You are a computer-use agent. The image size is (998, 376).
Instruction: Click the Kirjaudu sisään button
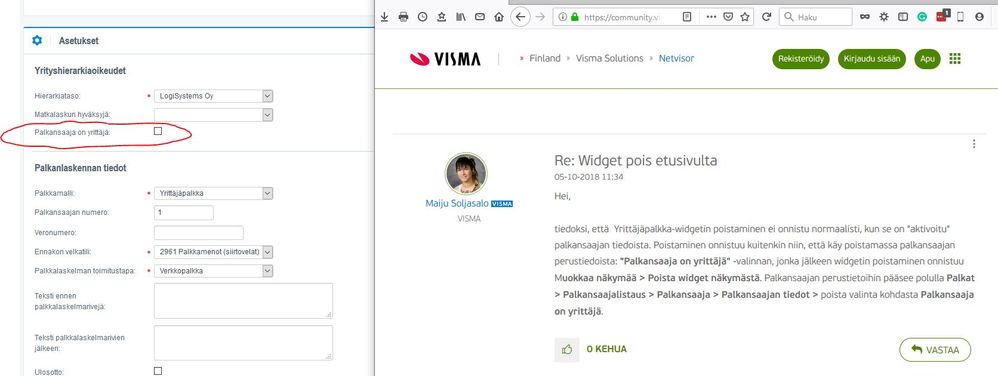pyautogui.click(x=872, y=59)
